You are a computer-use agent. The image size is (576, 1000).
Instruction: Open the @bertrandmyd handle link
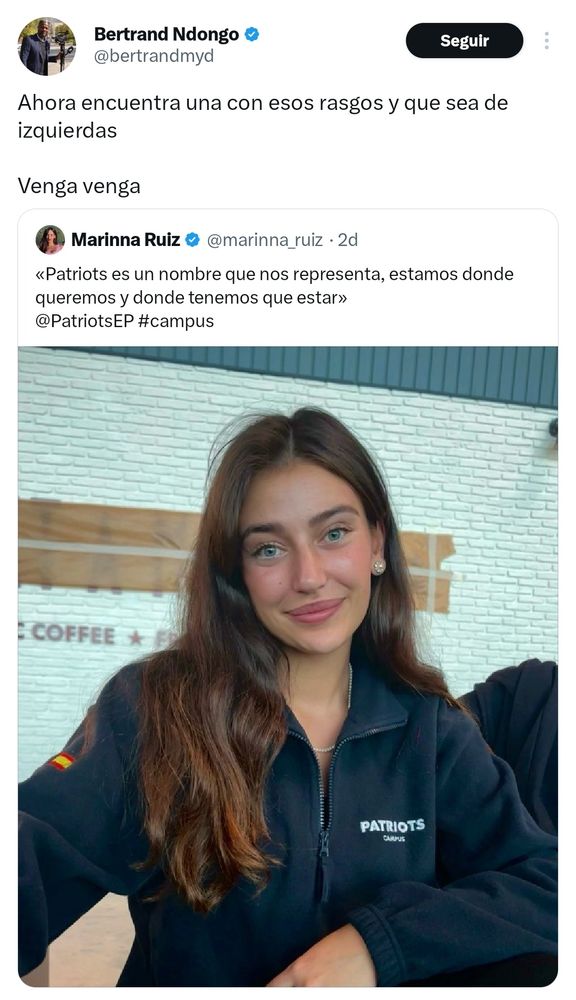(154, 56)
